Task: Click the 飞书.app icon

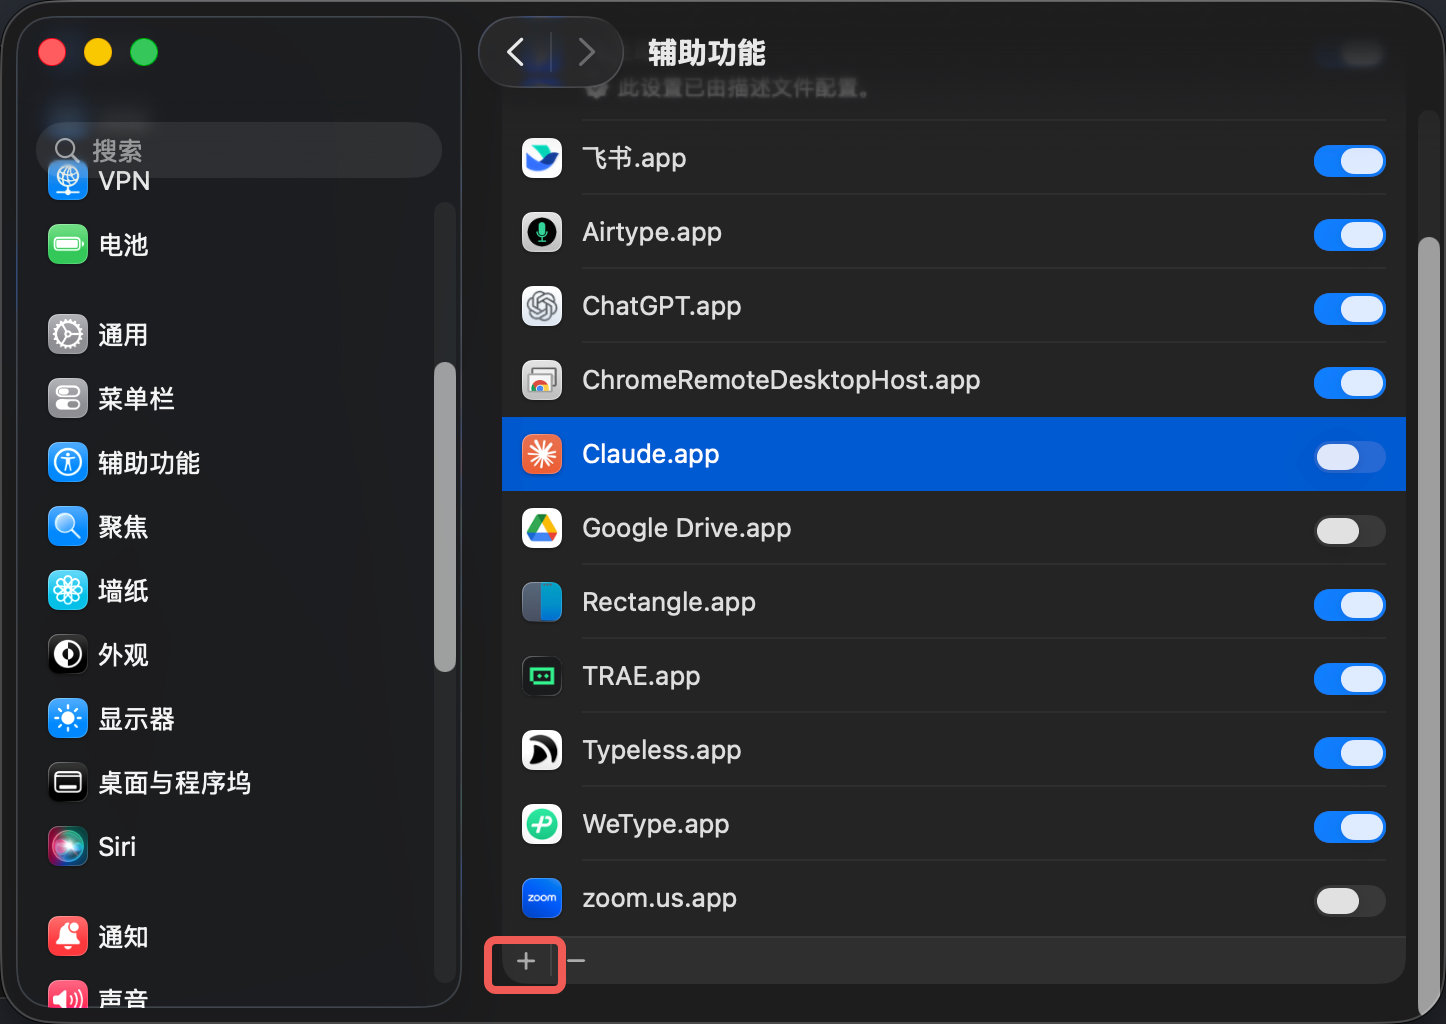Action: 541,157
